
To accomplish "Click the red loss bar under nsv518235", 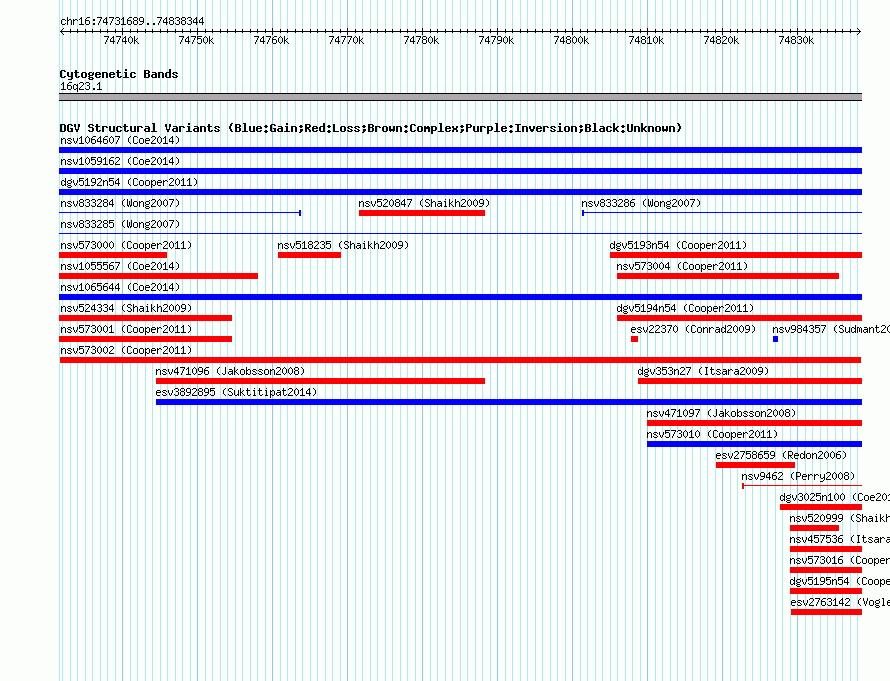I will 309,255.
